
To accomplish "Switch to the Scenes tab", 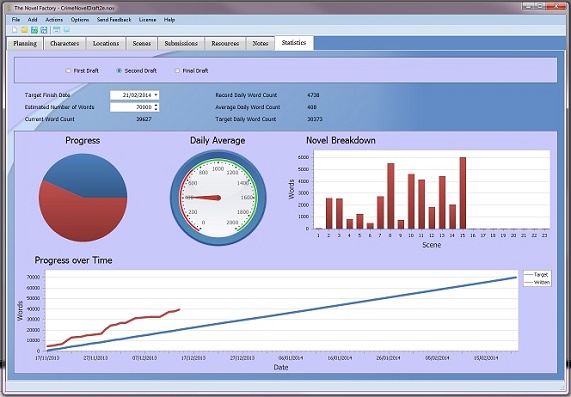I will point(142,43).
